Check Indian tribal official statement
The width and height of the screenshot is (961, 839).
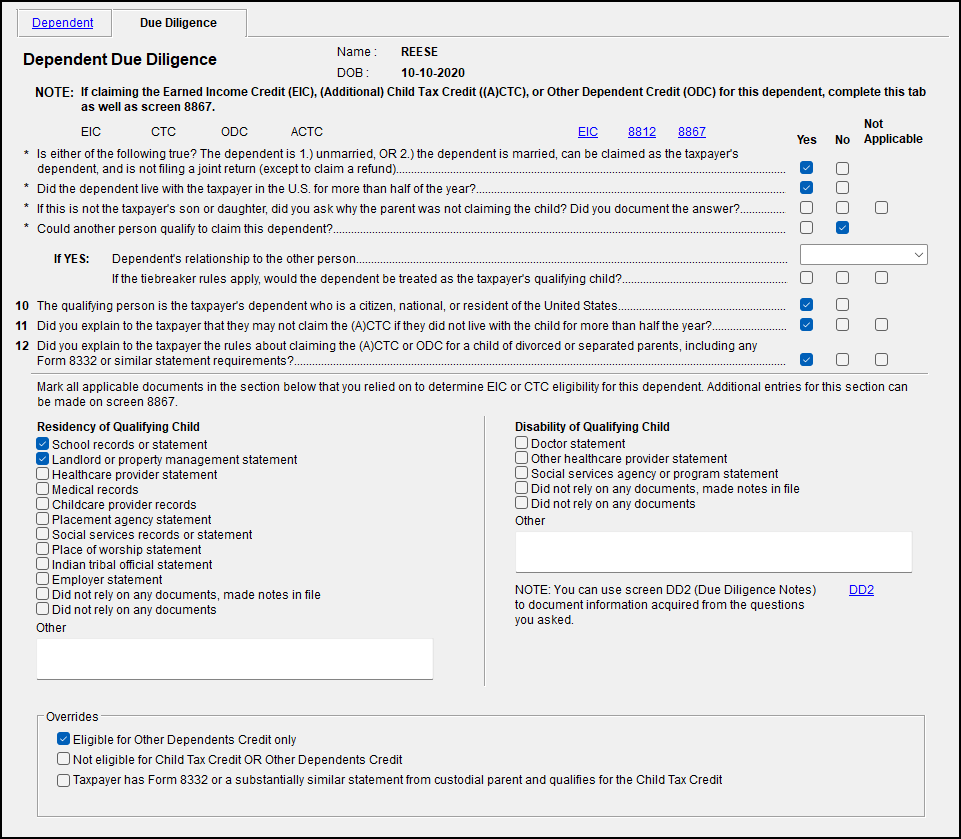click(x=42, y=564)
